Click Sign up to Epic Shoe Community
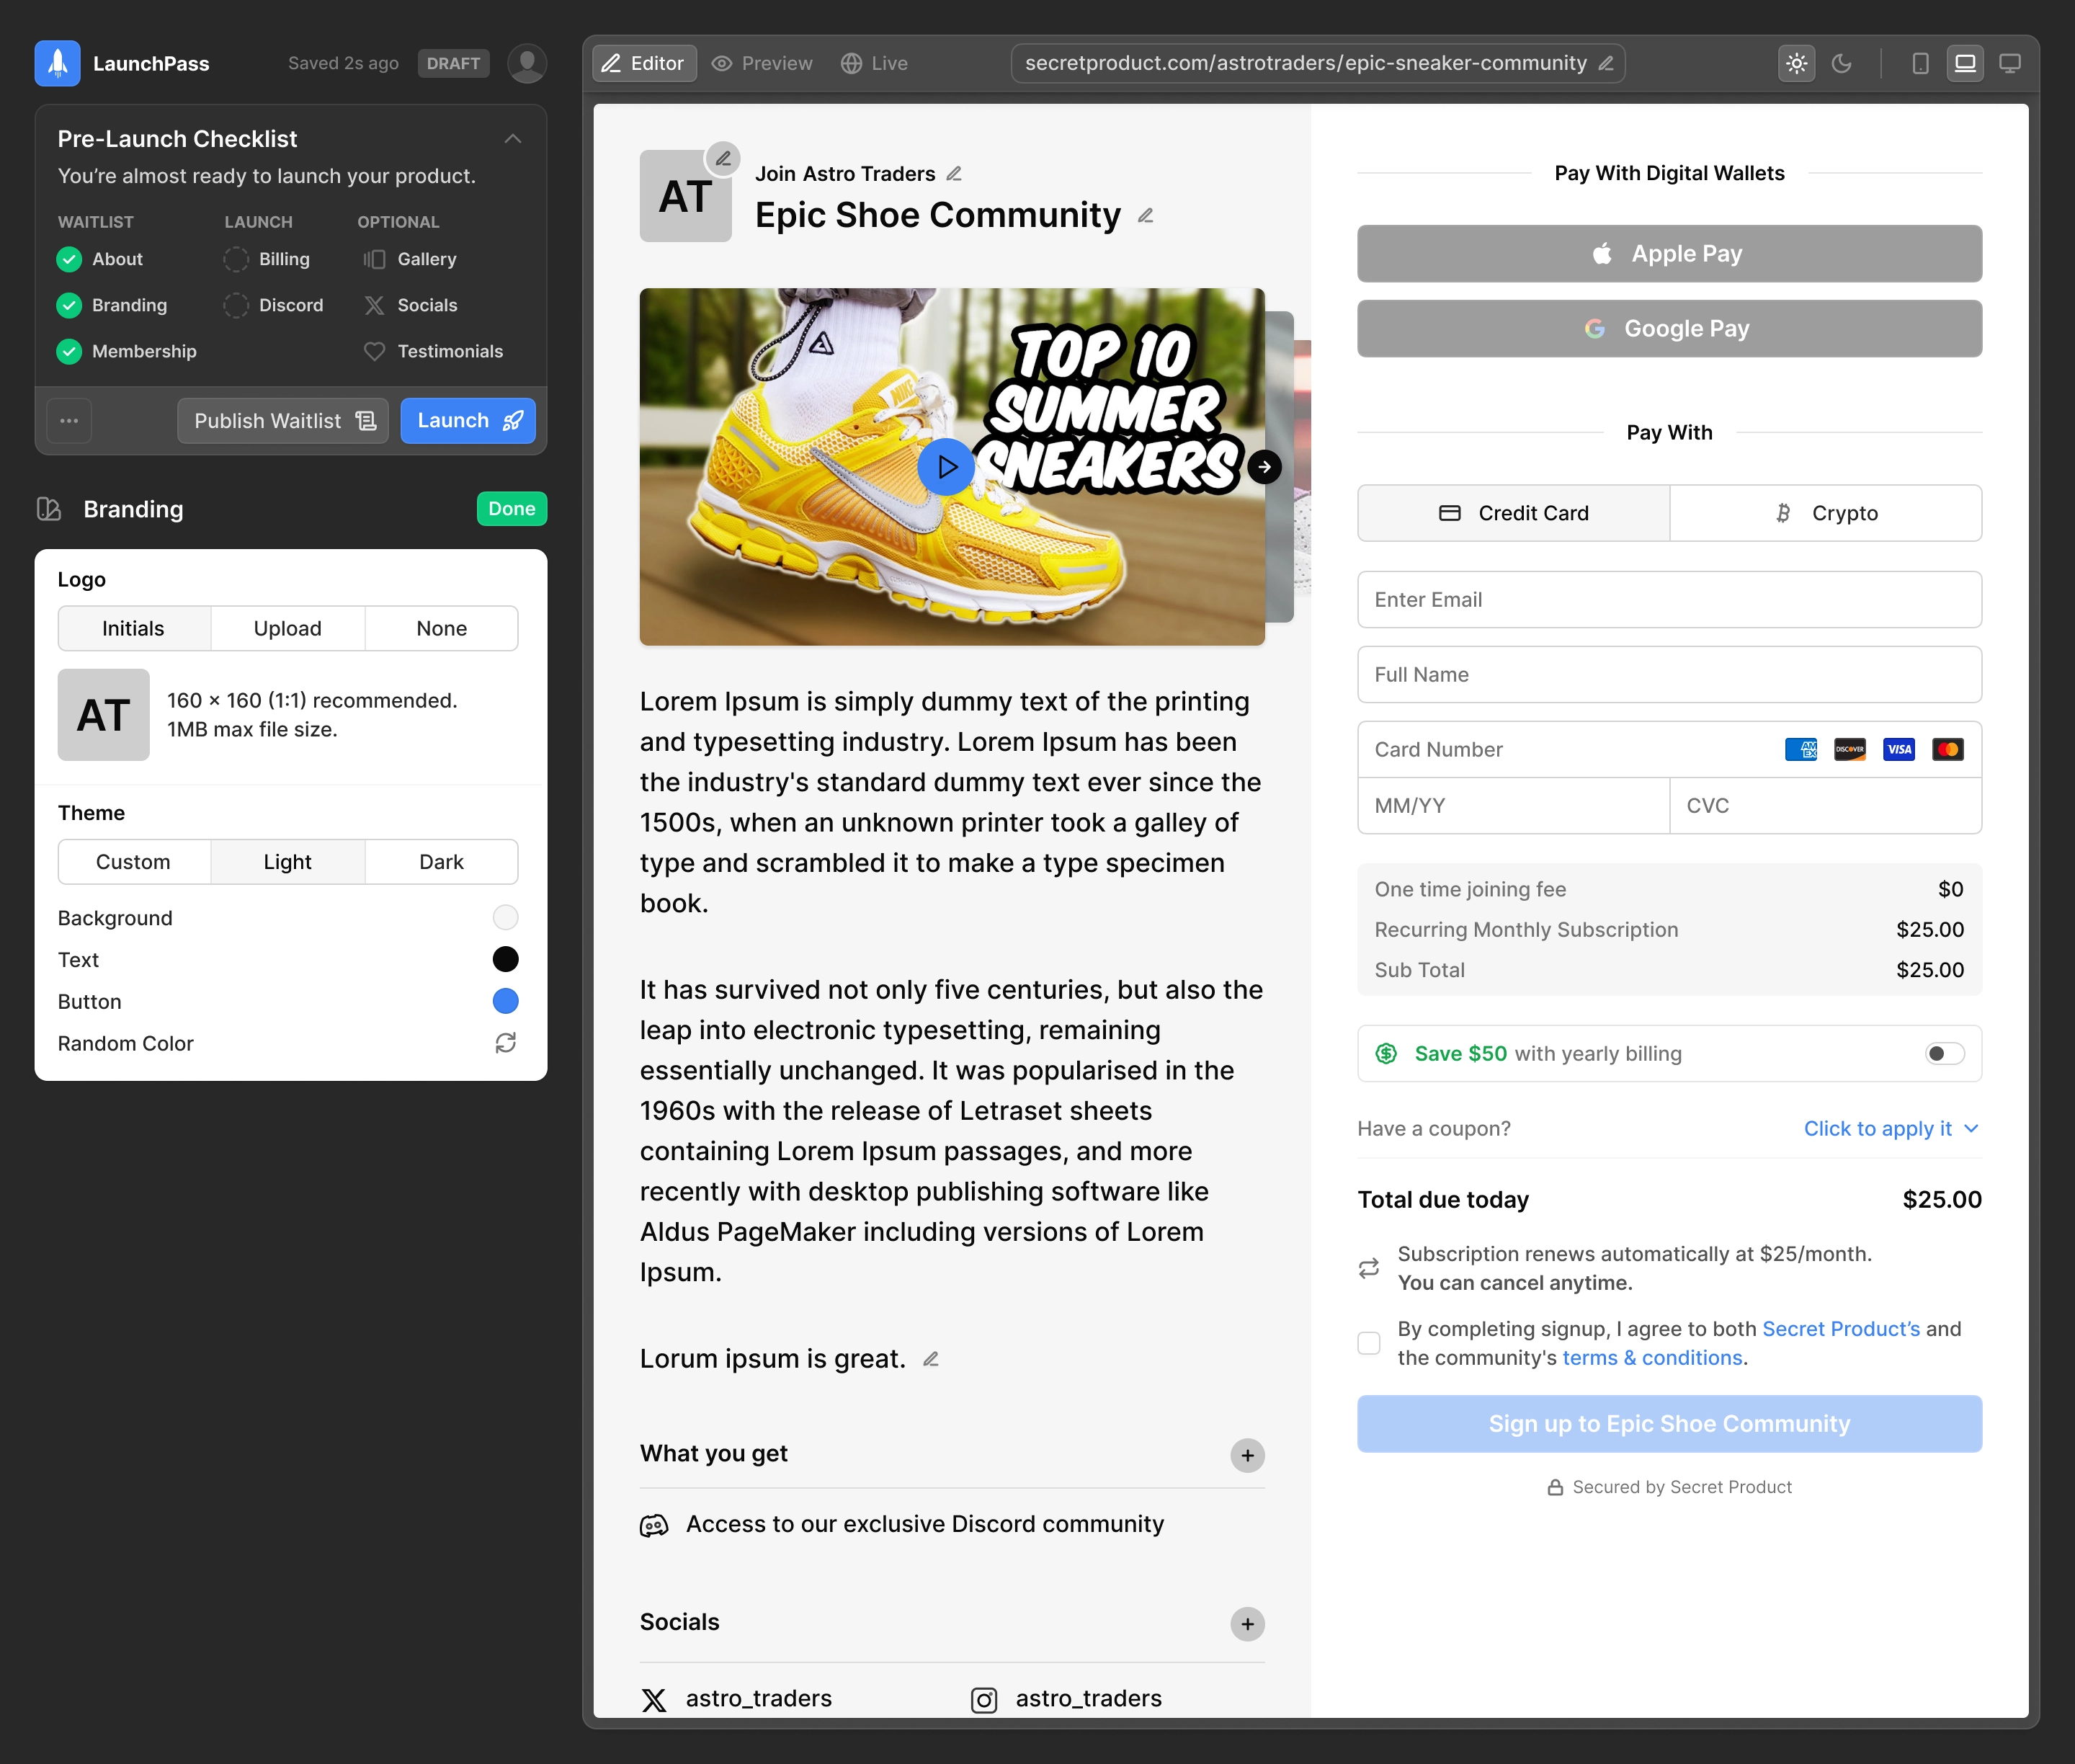This screenshot has height=1764, width=2075. point(1669,1424)
